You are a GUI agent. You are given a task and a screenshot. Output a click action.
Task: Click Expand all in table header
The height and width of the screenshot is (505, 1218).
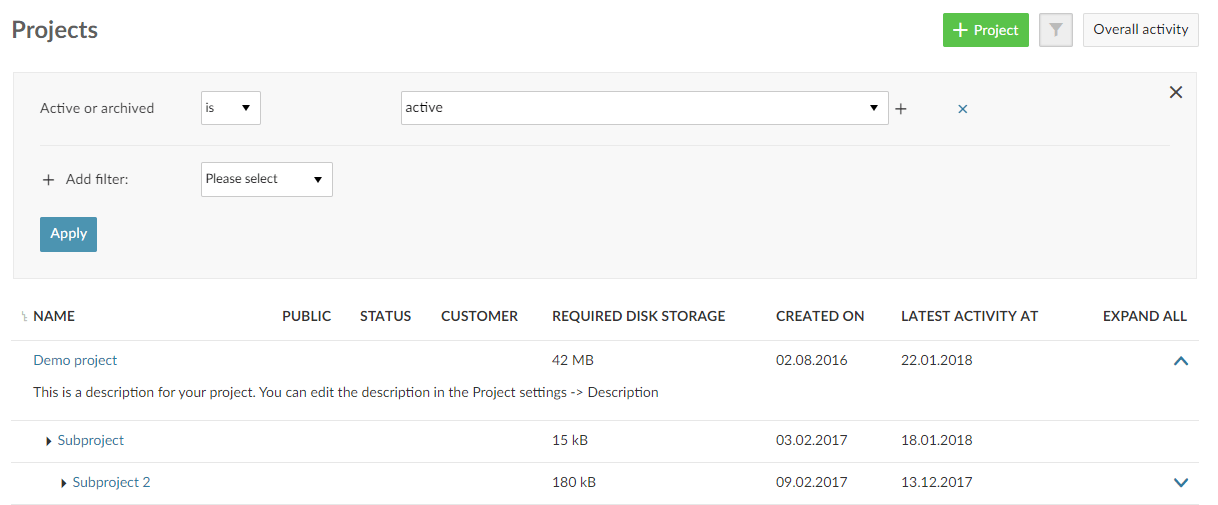click(1144, 316)
